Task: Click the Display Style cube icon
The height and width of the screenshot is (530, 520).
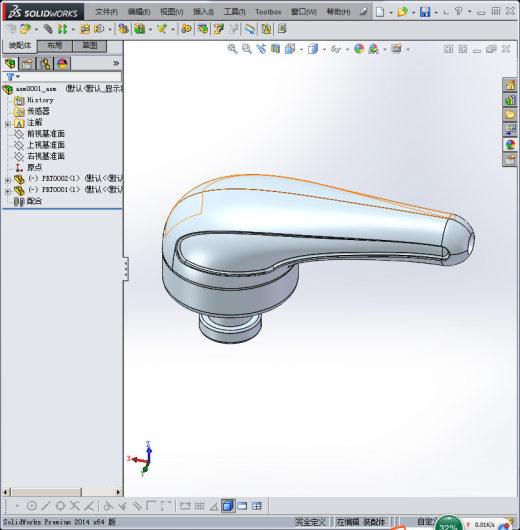Action: (x=313, y=49)
